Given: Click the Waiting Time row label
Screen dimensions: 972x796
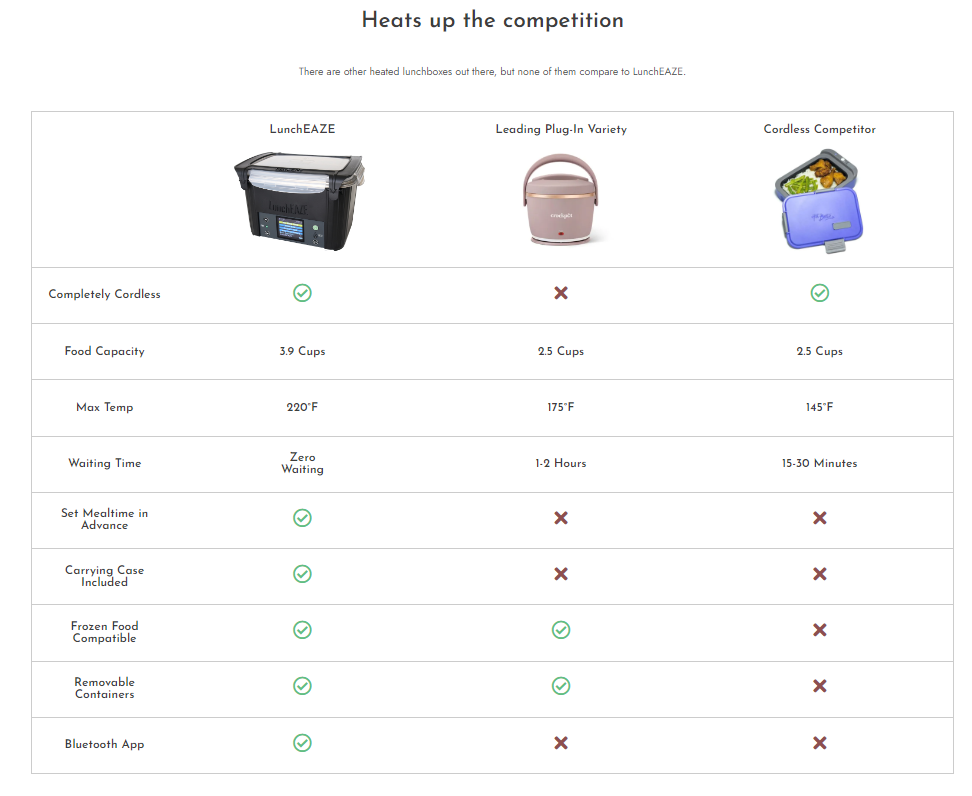Looking at the screenshot, I should tap(105, 463).
